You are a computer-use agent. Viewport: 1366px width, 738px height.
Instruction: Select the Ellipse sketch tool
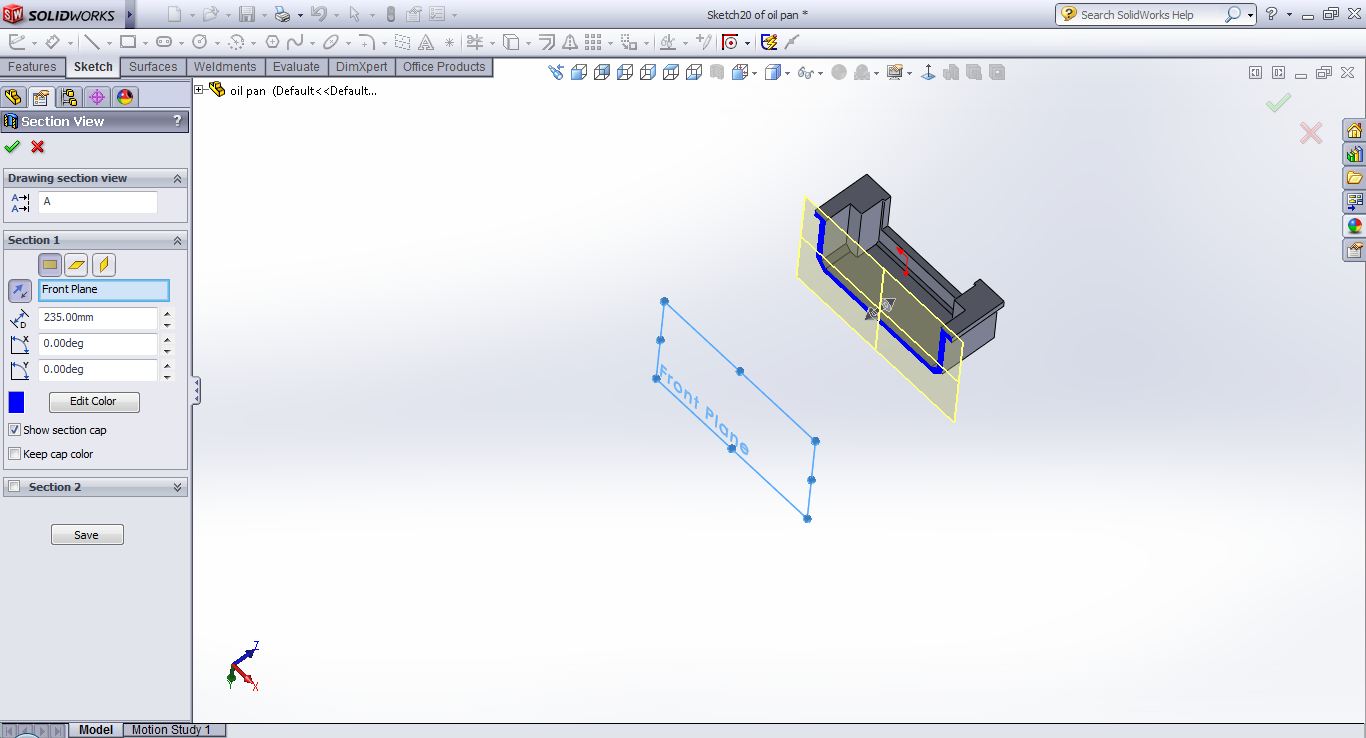[x=330, y=42]
